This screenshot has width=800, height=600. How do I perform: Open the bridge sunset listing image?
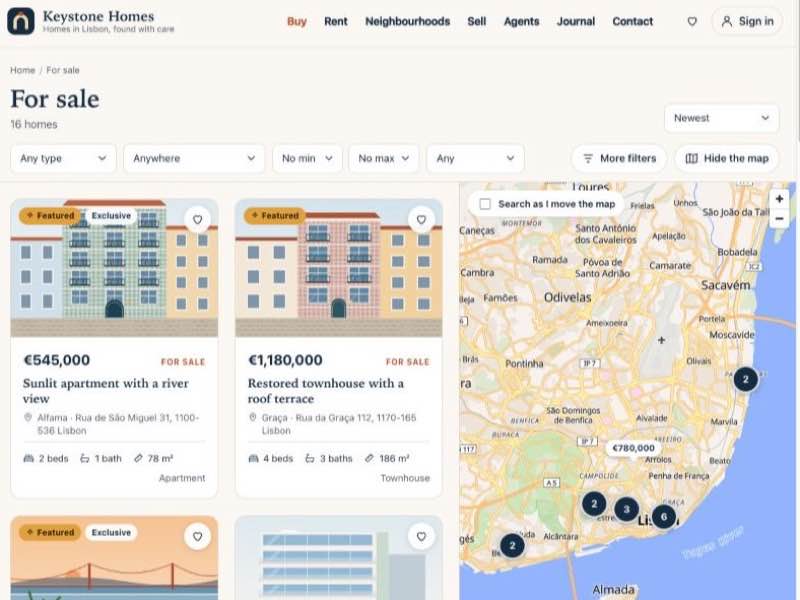tap(114, 558)
